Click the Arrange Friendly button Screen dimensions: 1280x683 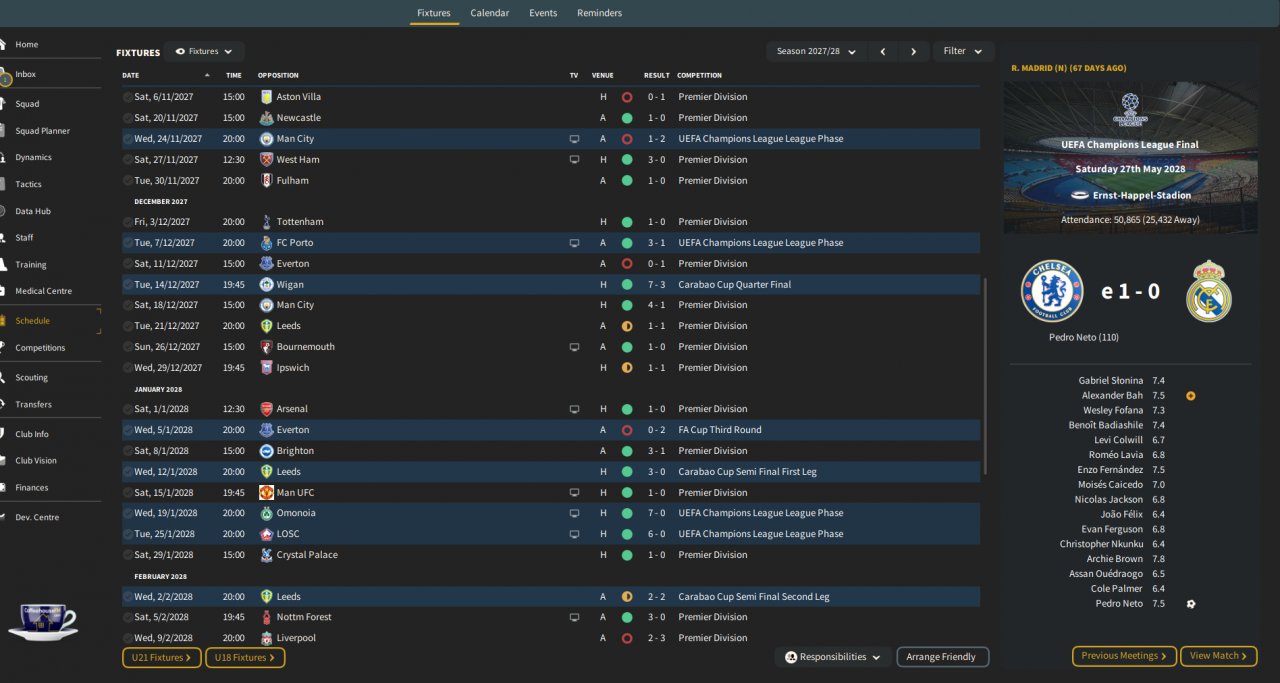point(943,657)
